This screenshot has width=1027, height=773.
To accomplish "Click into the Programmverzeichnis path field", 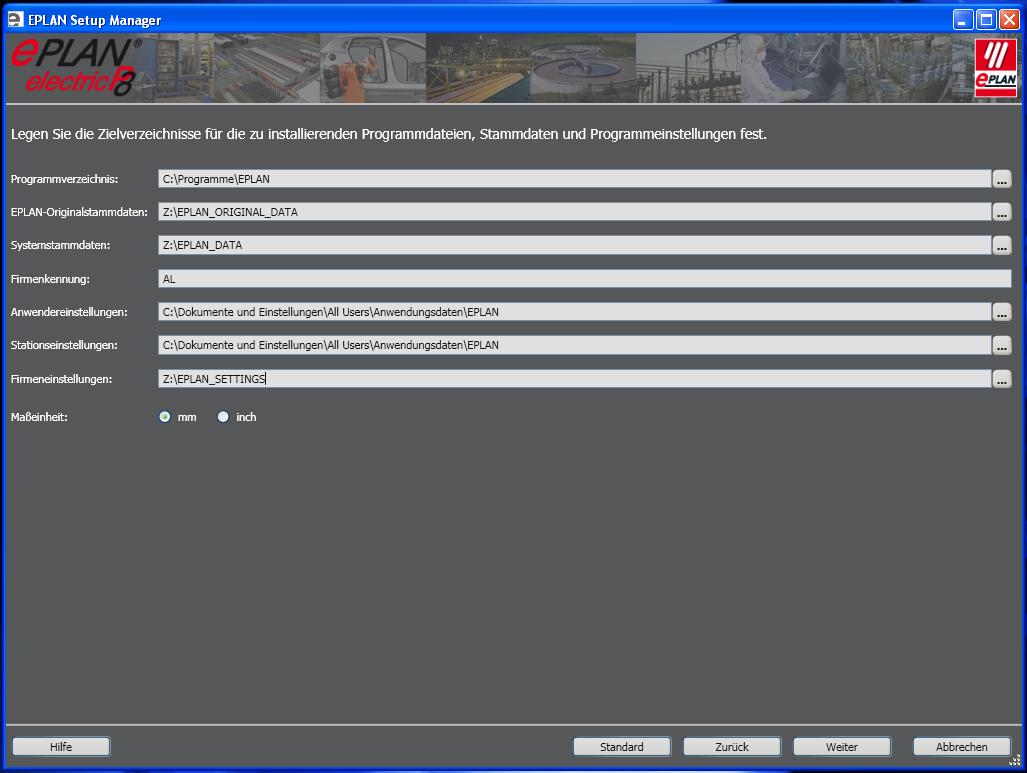I will [574, 179].
